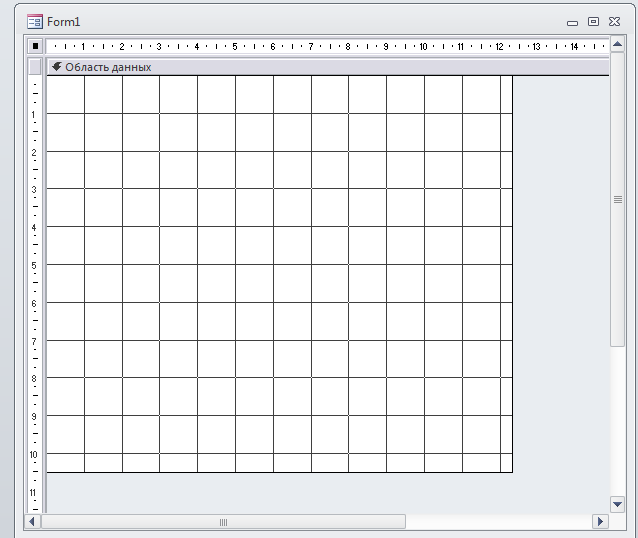
Task: Select the Область данных section bar
Action: coord(328,67)
